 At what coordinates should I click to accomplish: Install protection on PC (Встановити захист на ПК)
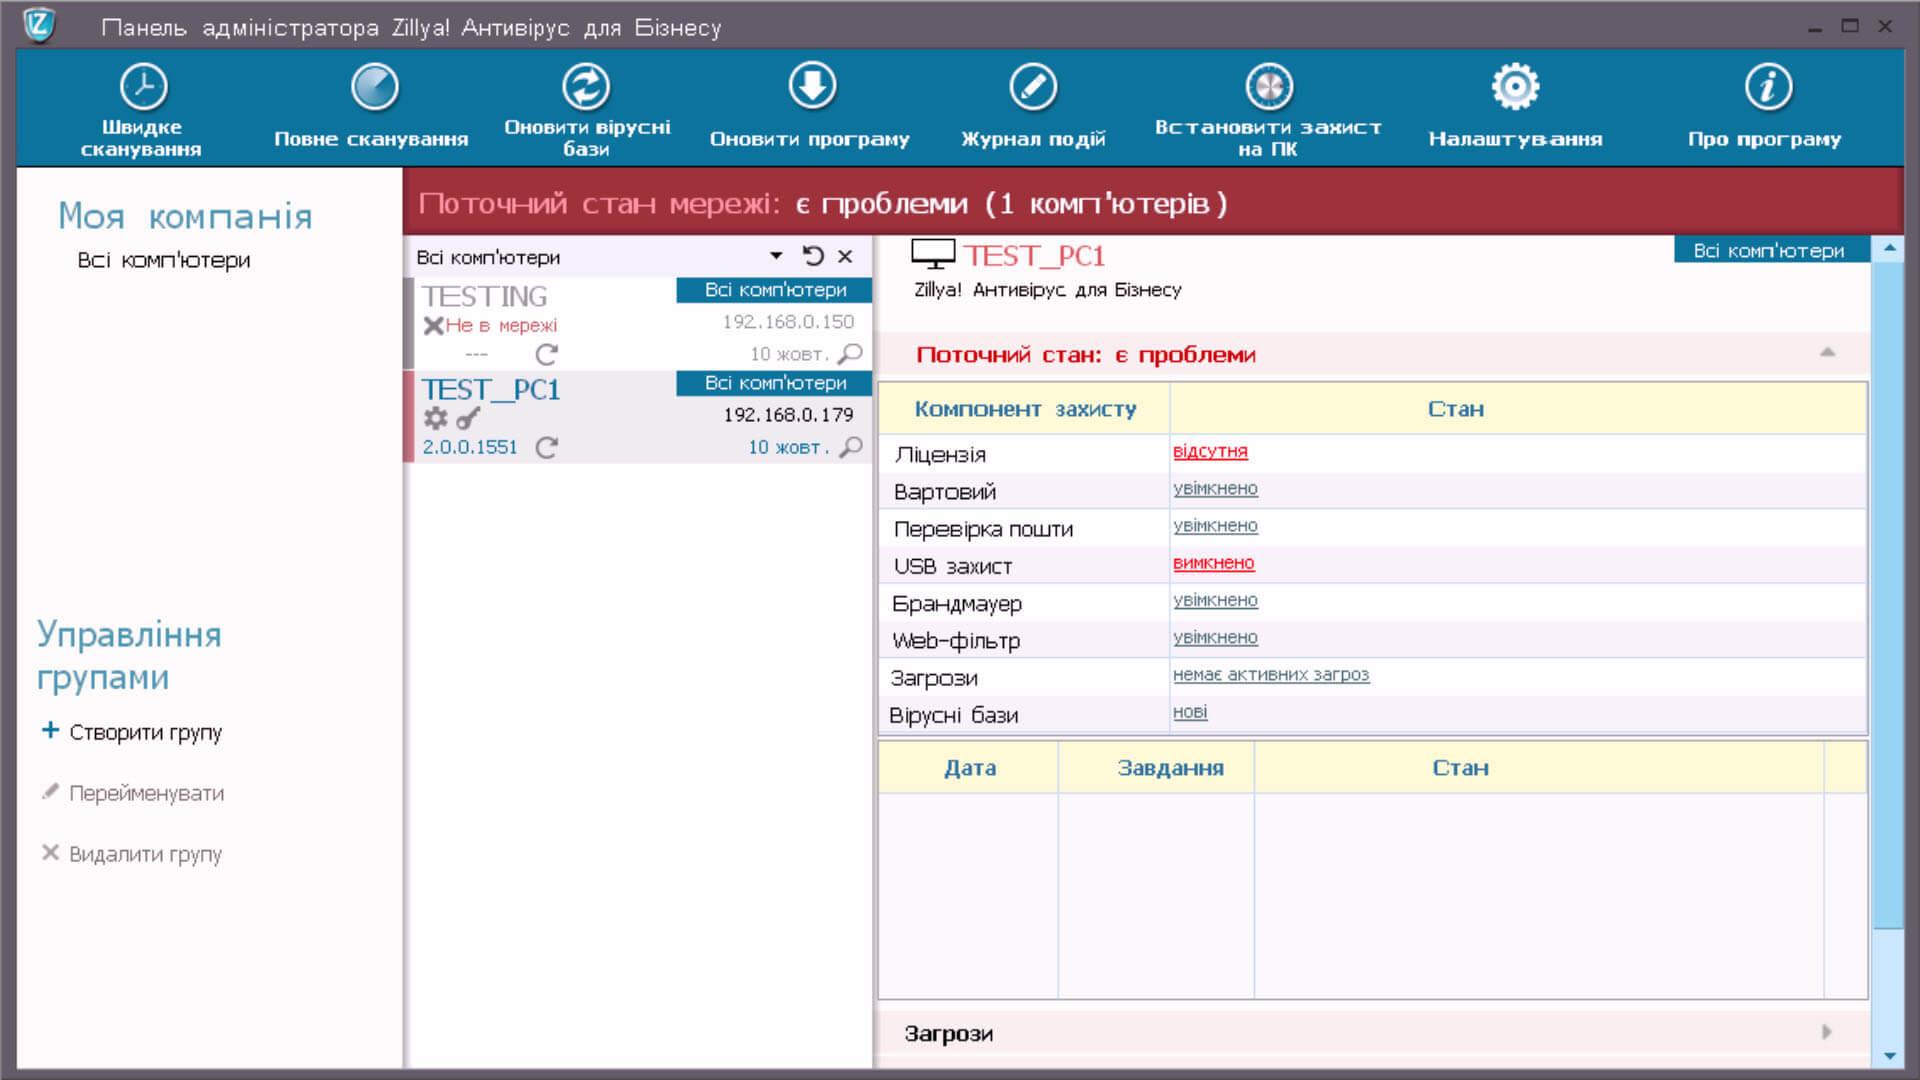point(1268,109)
